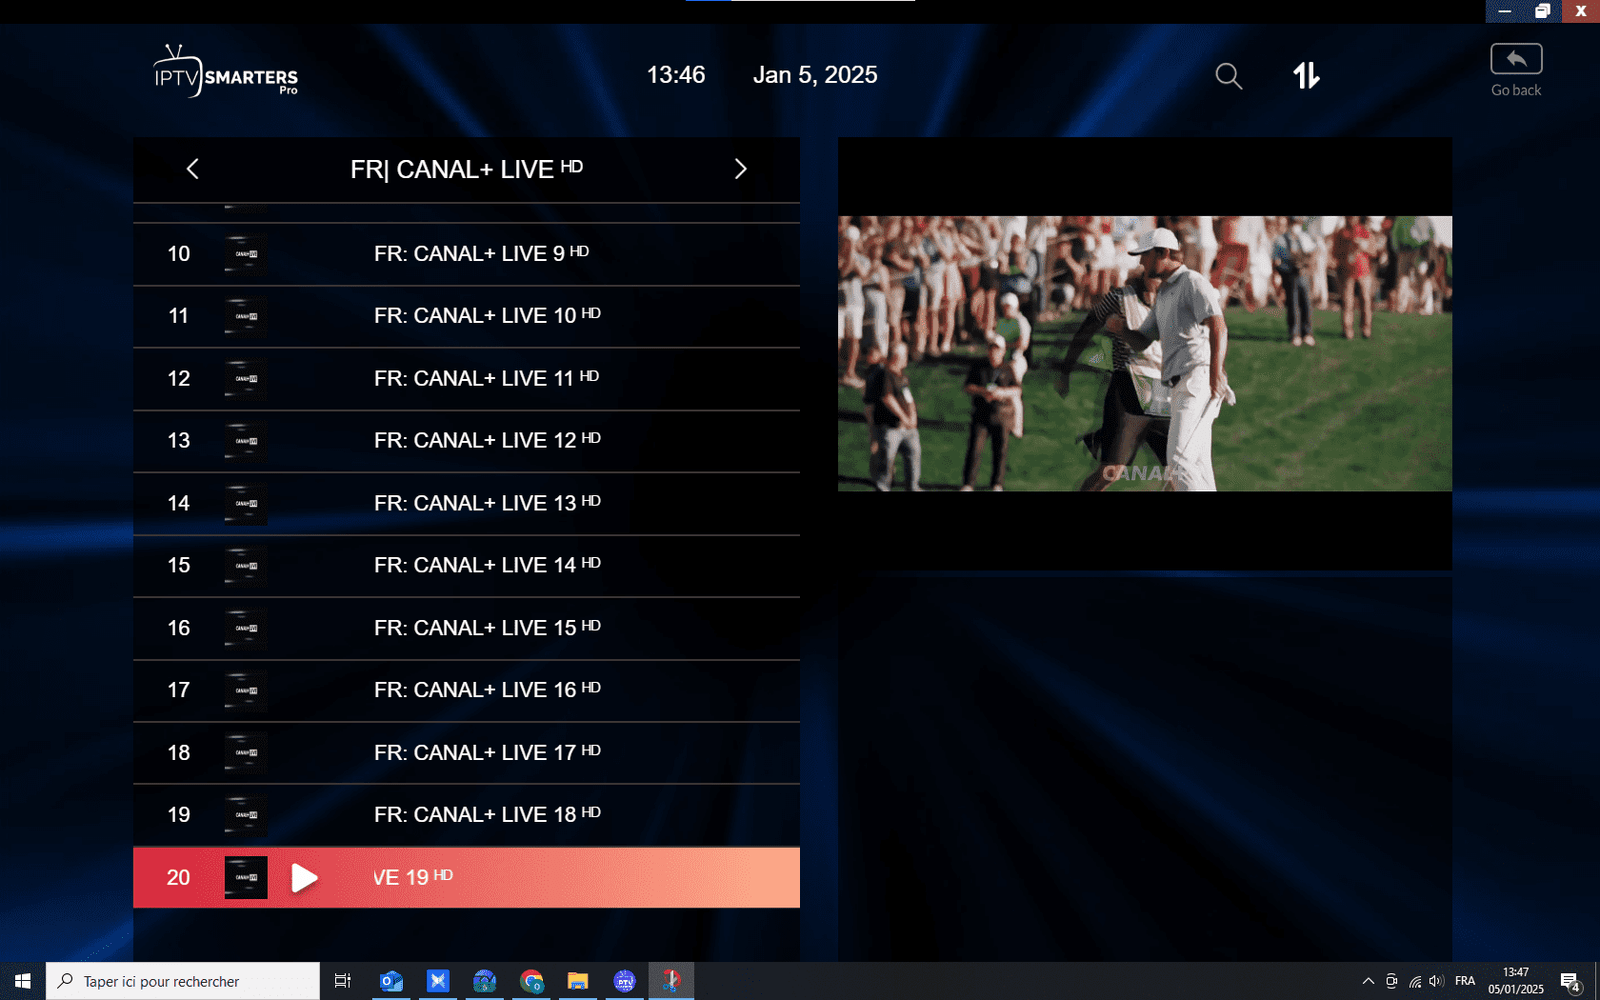Viewport: 1600px width, 1000px height.
Task: Open the Windows Start menu
Action: point(23,981)
